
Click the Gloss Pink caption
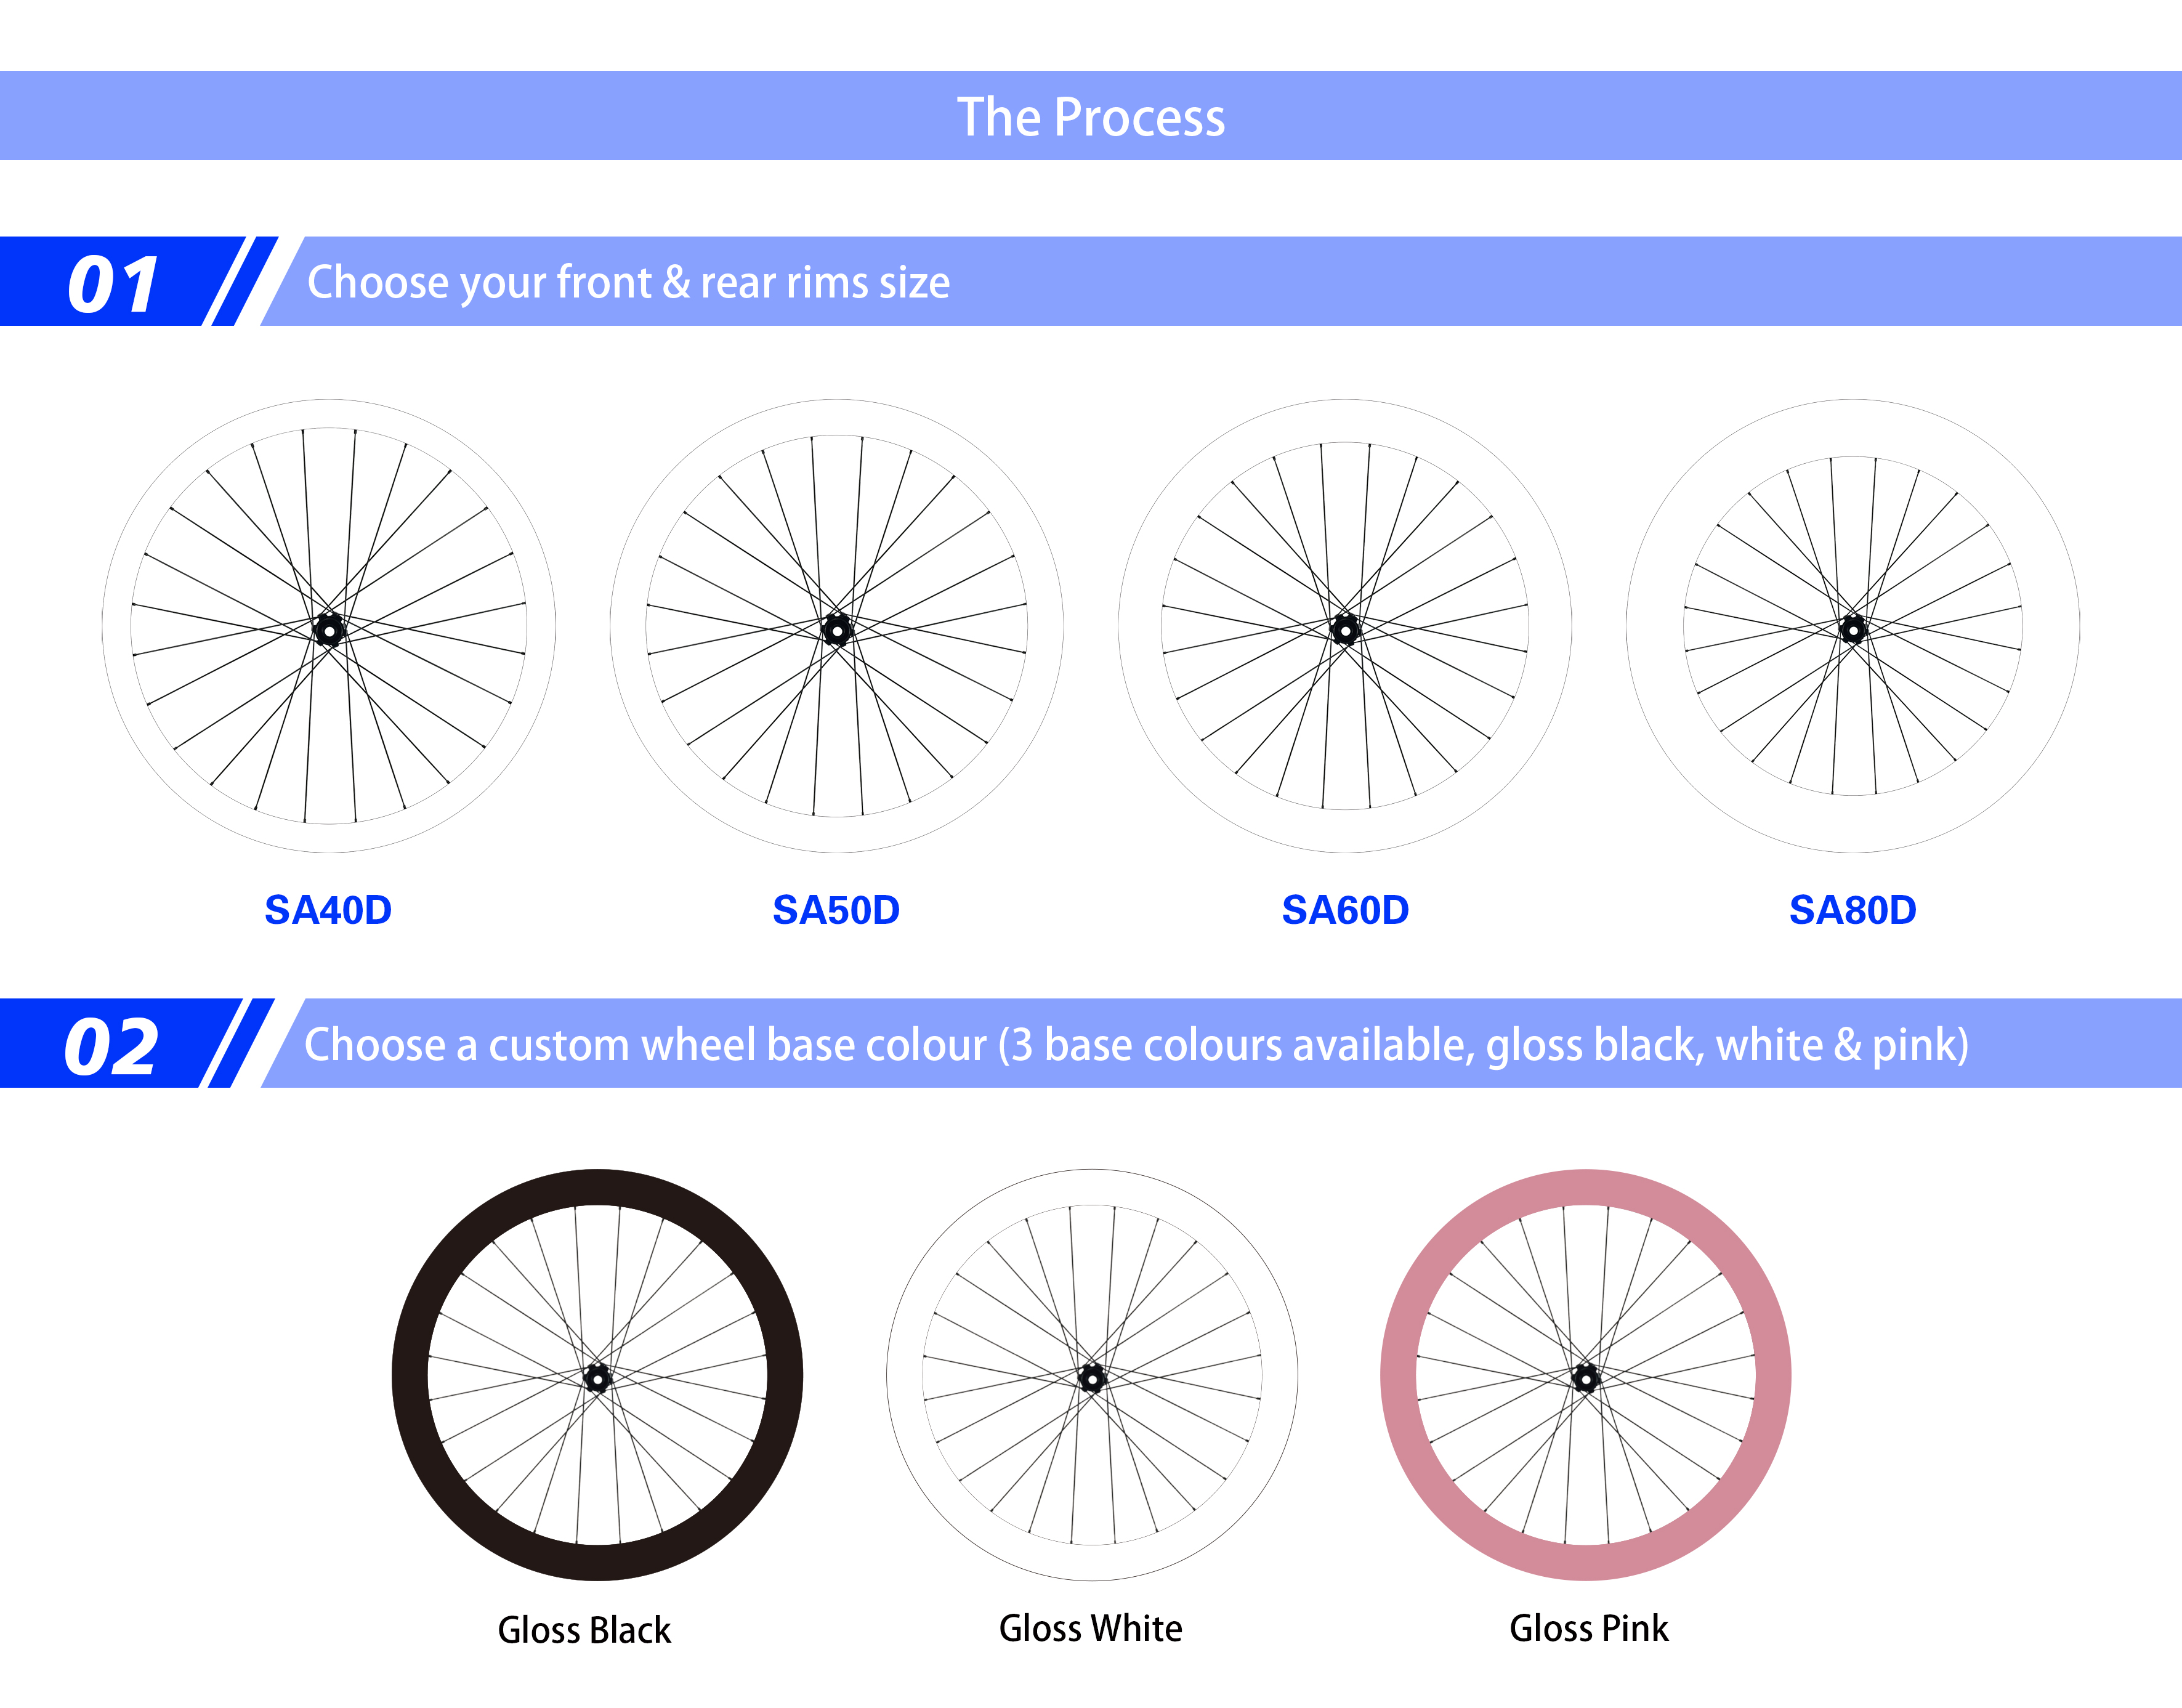coord(1589,1628)
